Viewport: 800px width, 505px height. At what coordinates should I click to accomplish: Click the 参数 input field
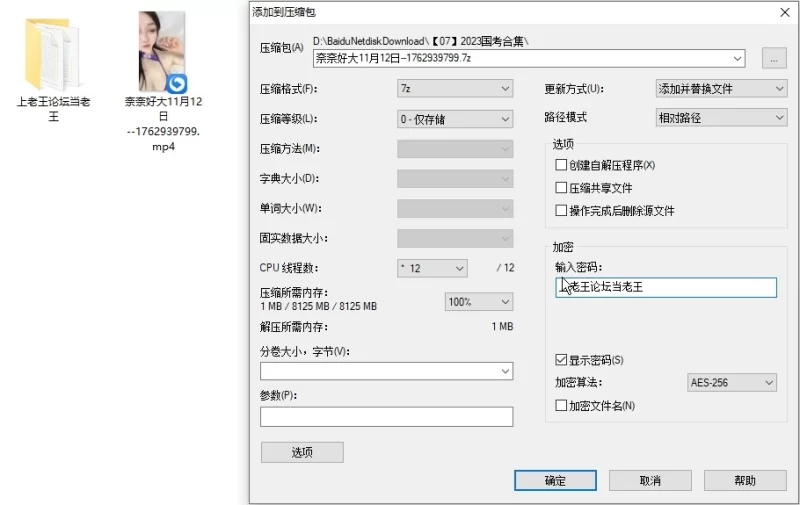coord(386,416)
